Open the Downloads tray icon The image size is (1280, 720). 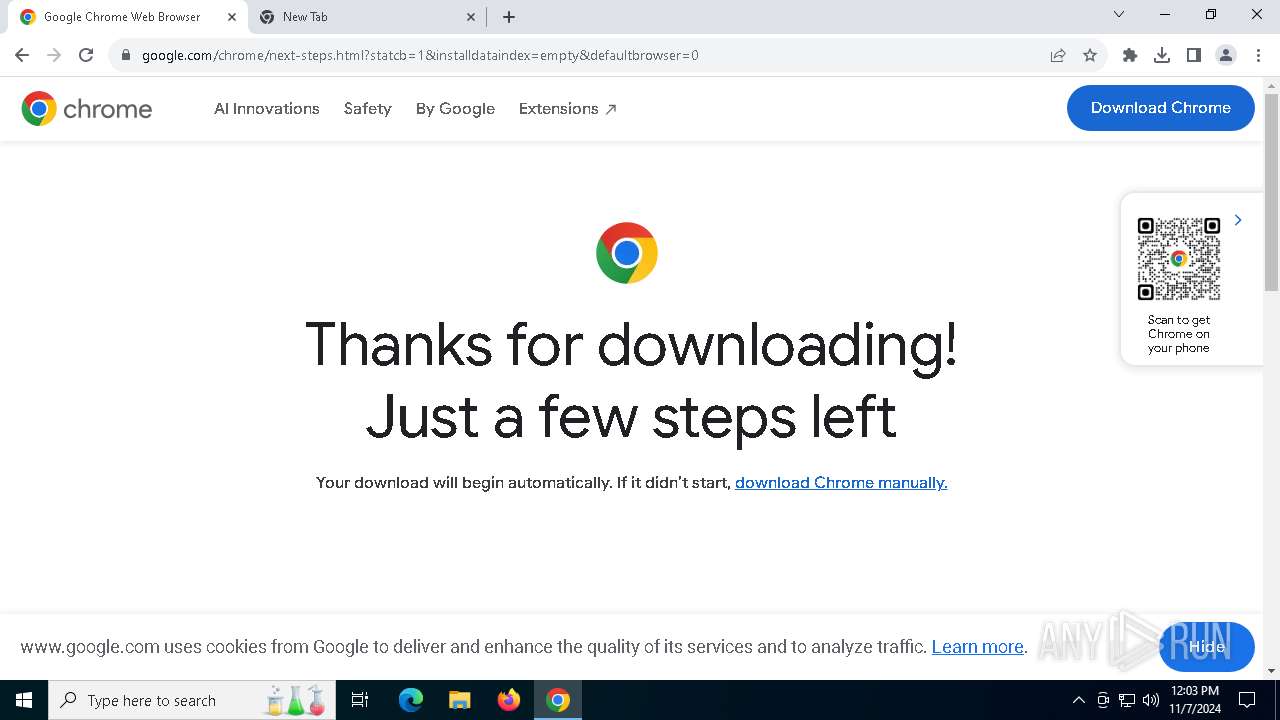1162,55
